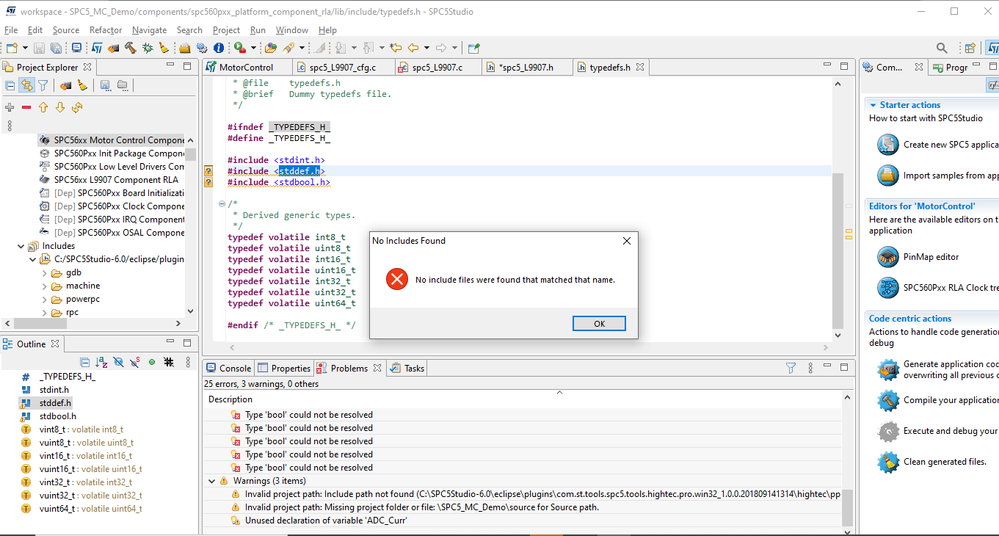Image resolution: width=999 pixels, height=536 pixels.
Task: Click the New file toolbar icon
Action: pos(11,48)
